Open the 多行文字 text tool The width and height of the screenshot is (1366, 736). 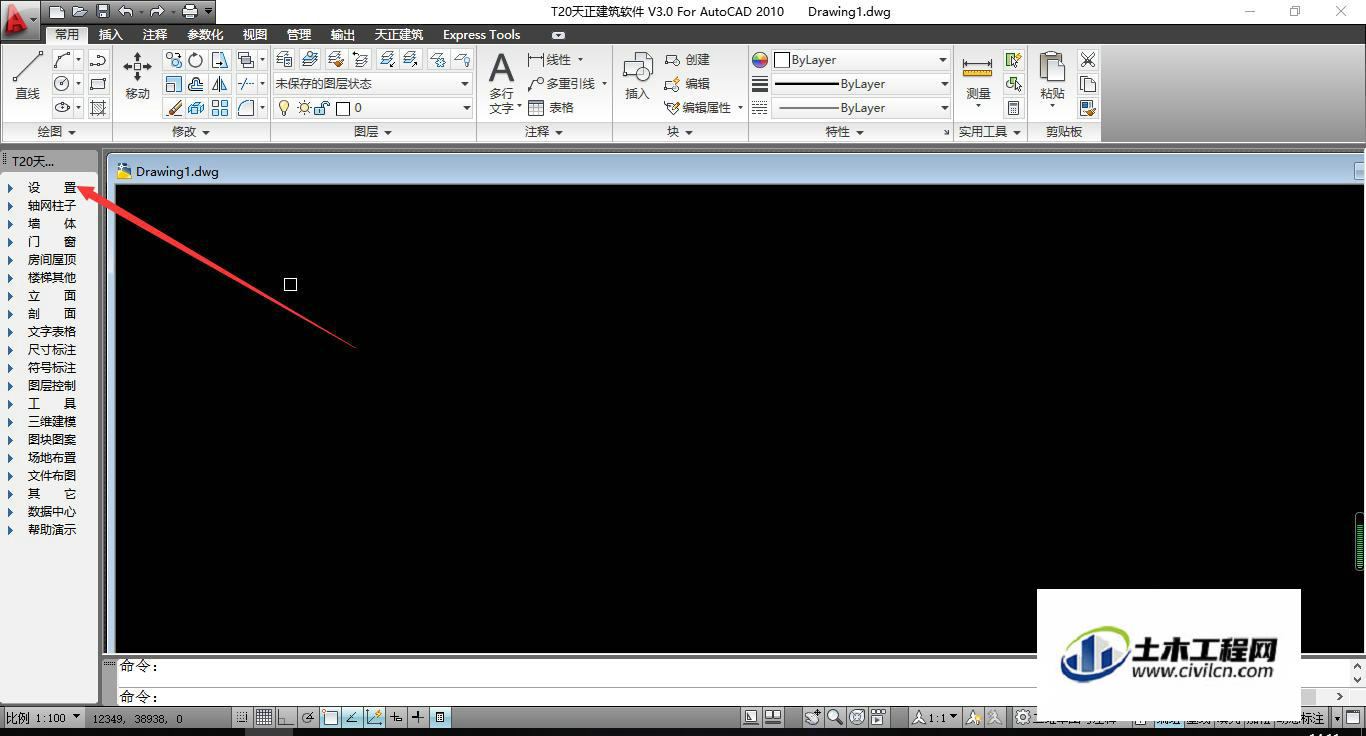tap(502, 83)
